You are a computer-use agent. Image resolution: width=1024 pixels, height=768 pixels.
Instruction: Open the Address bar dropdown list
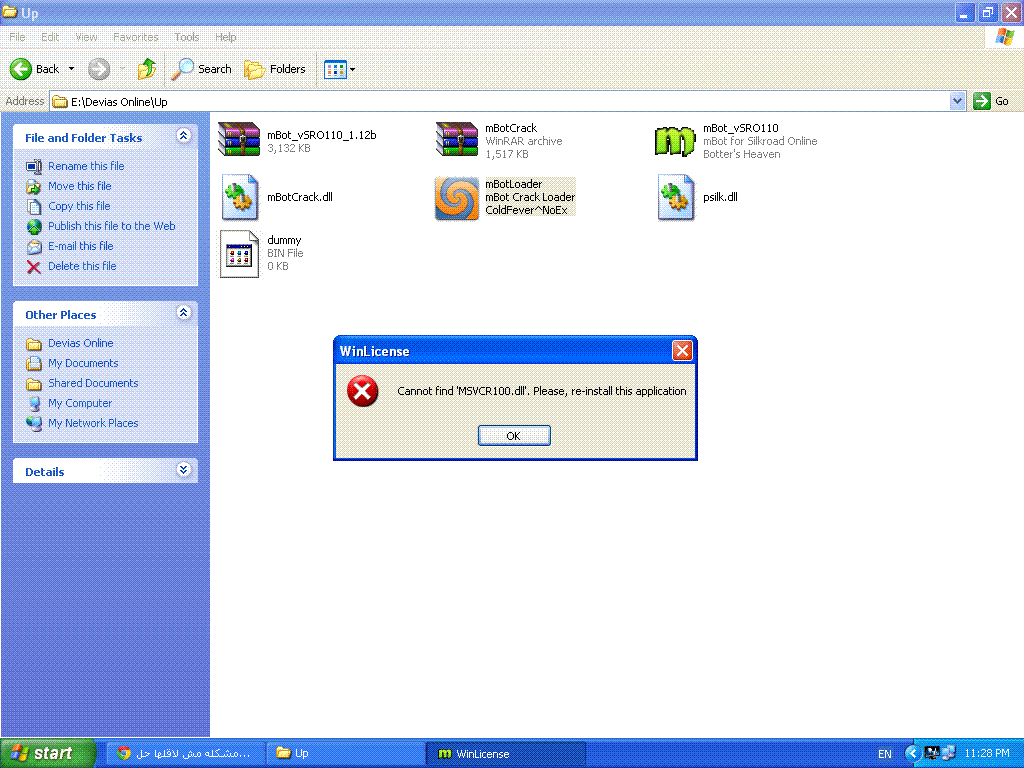957,101
